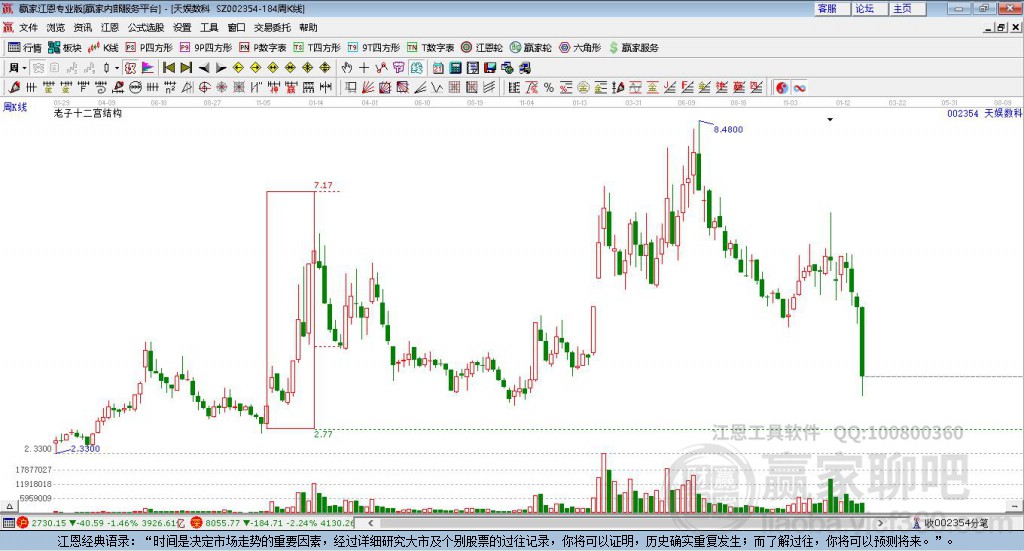Collapse volume panel with triangle button
Screen dimensions: 1024x551
coord(8,506)
